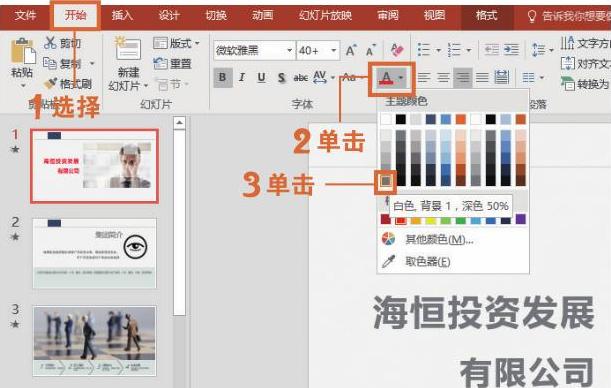
Task: Click the clear formatting eraser icon
Action: 397,49
